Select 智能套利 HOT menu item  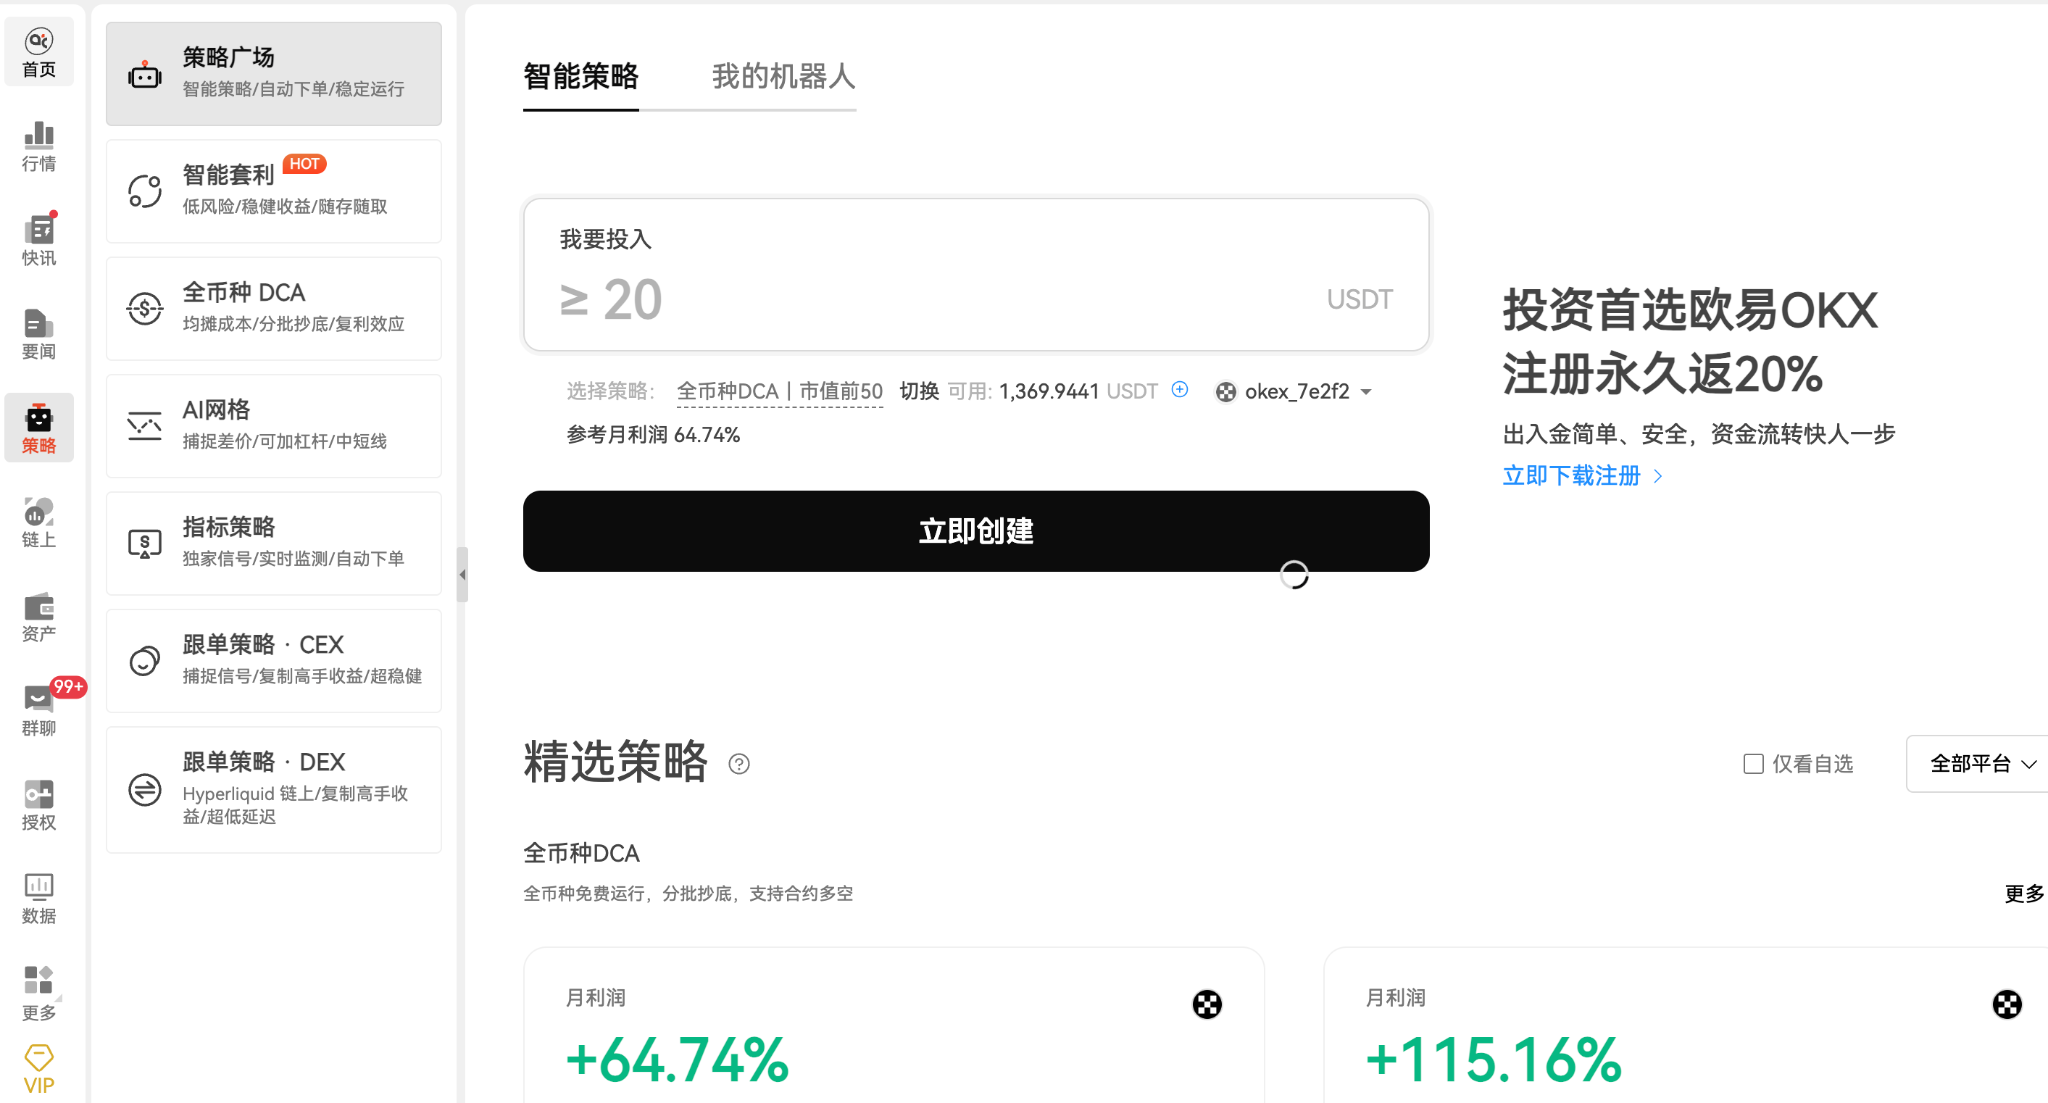click(274, 191)
